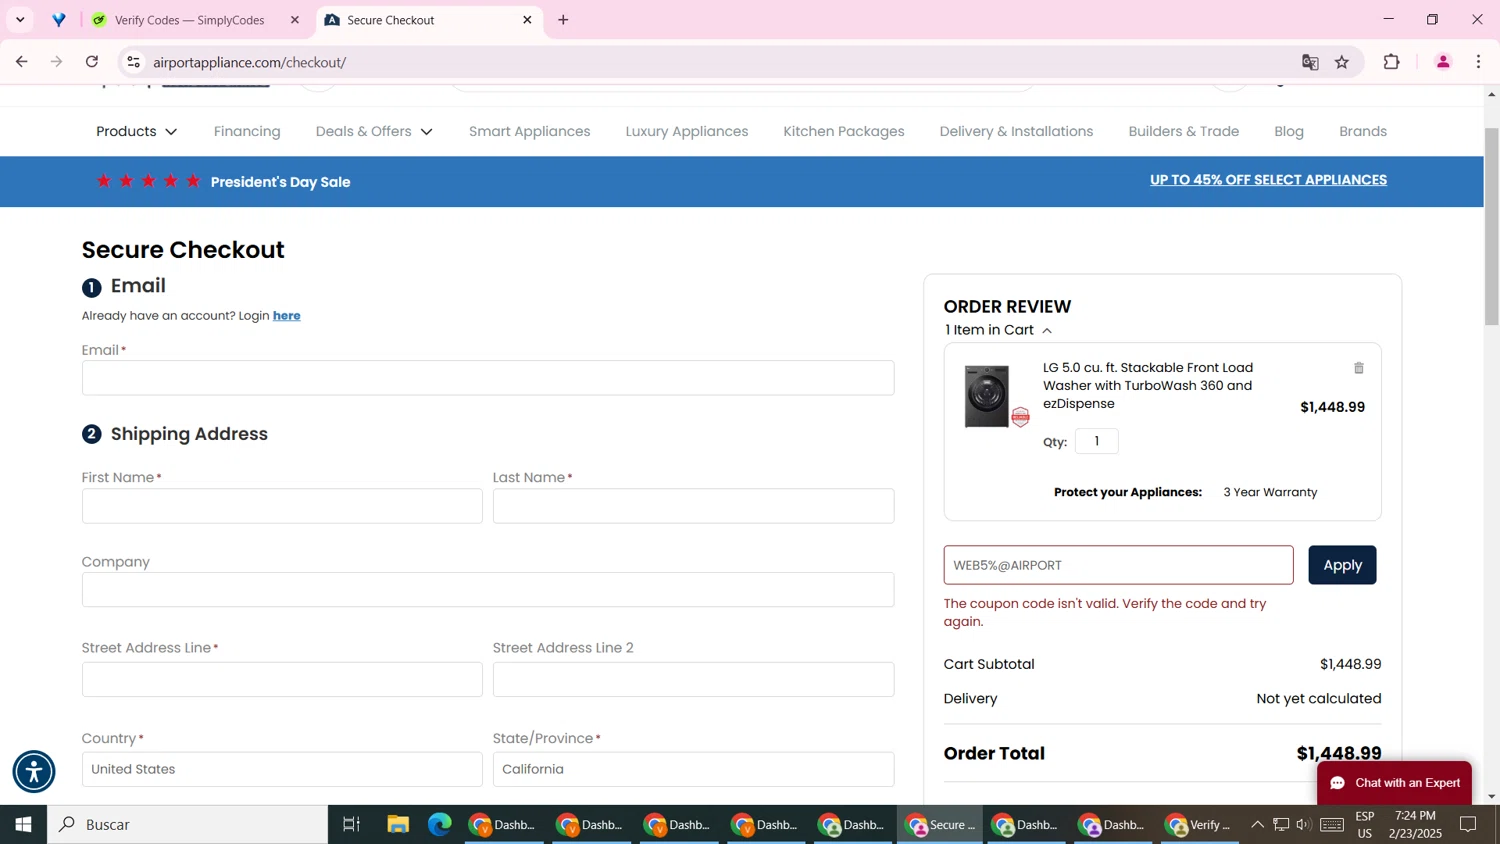1500x844 pixels.
Task: Open the Chrome three-dot menu
Action: (1478, 62)
